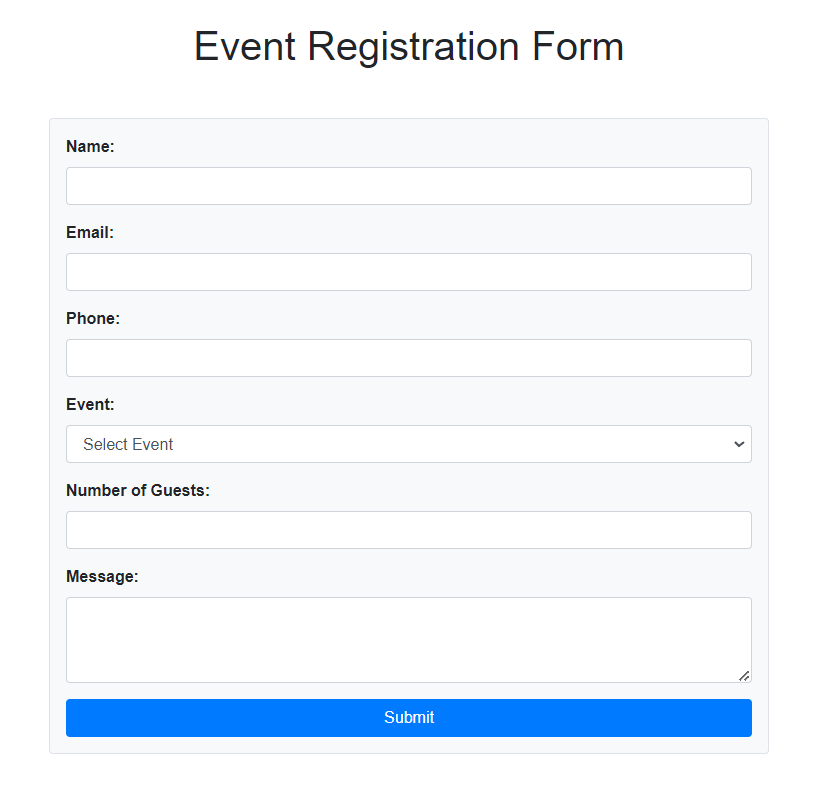The width and height of the screenshot is (827, 806).
Task: Click the blue Submit button
Action: pos(409,718)
